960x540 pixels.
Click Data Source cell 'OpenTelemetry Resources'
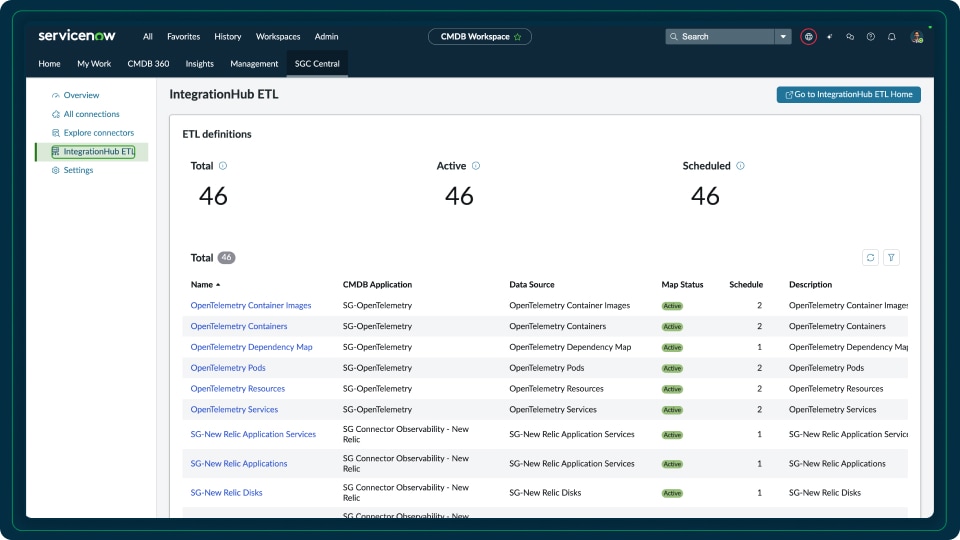tap(556, 389)
